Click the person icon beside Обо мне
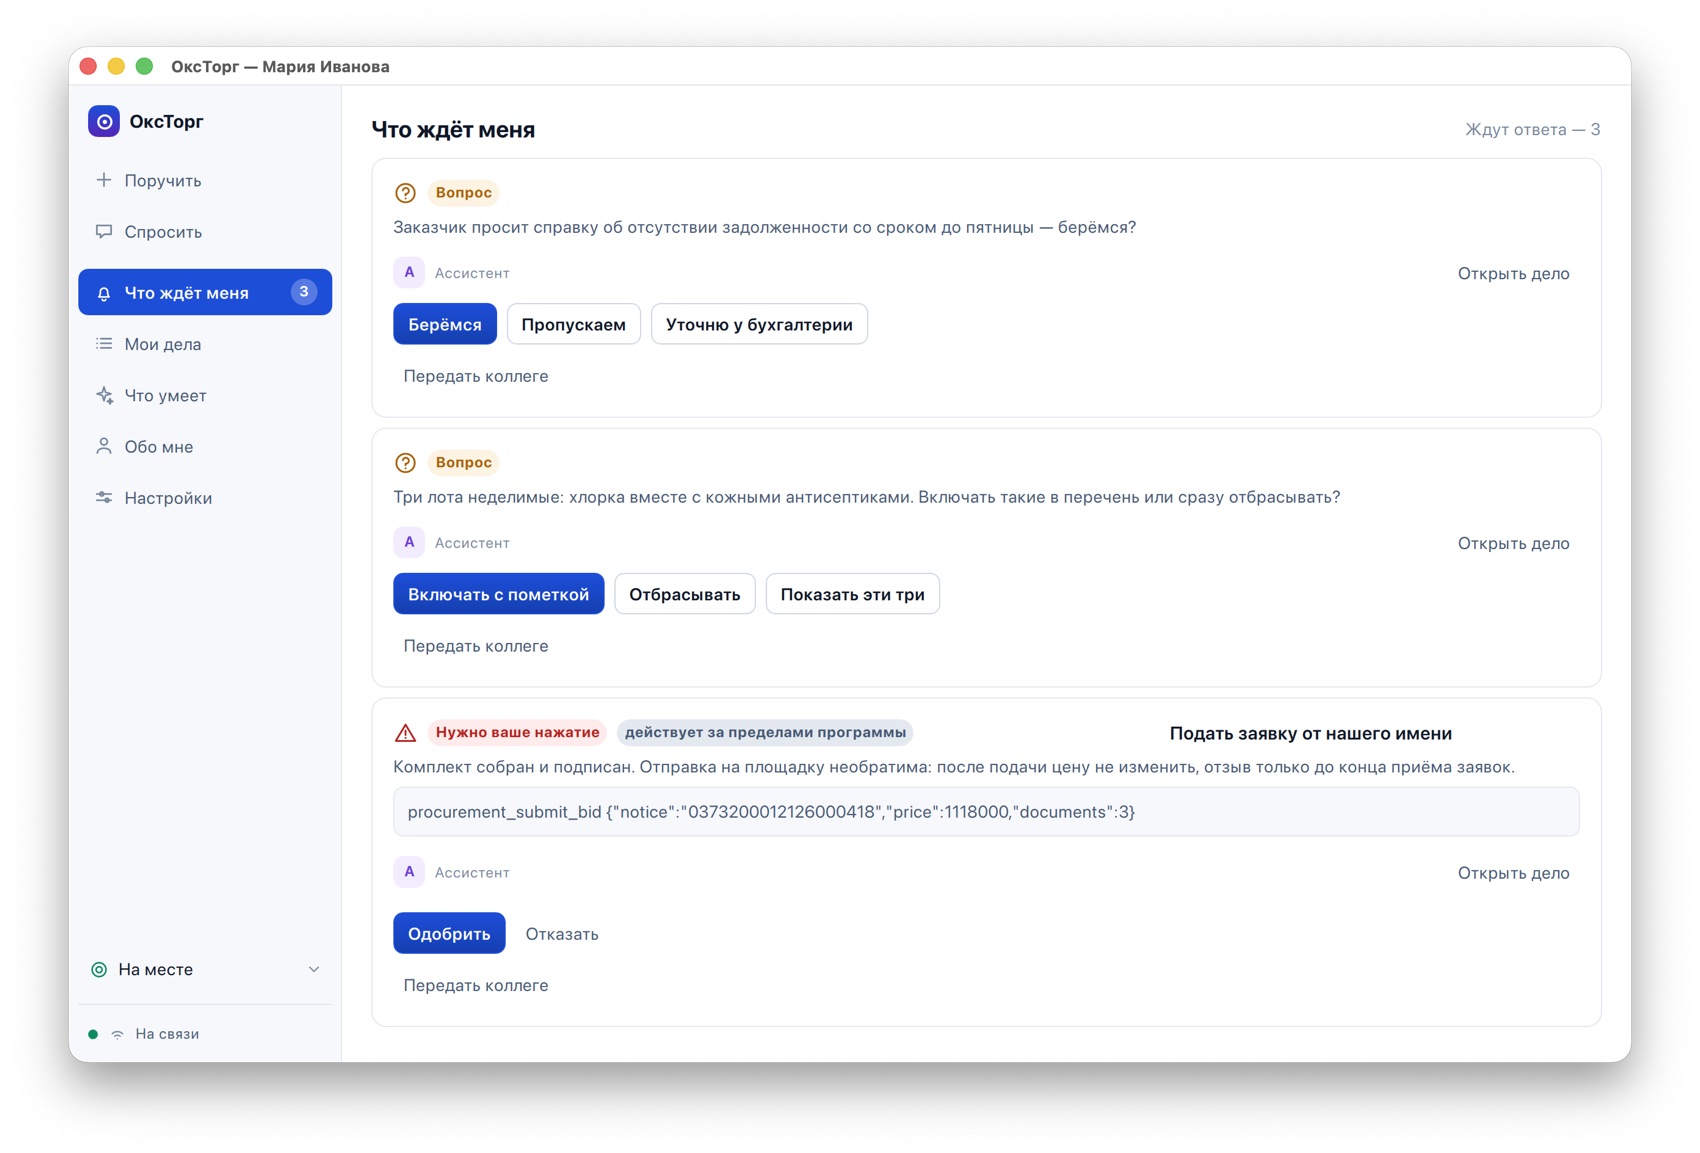The width and height of the screenshot is (1700, 1153). [104, 446]
